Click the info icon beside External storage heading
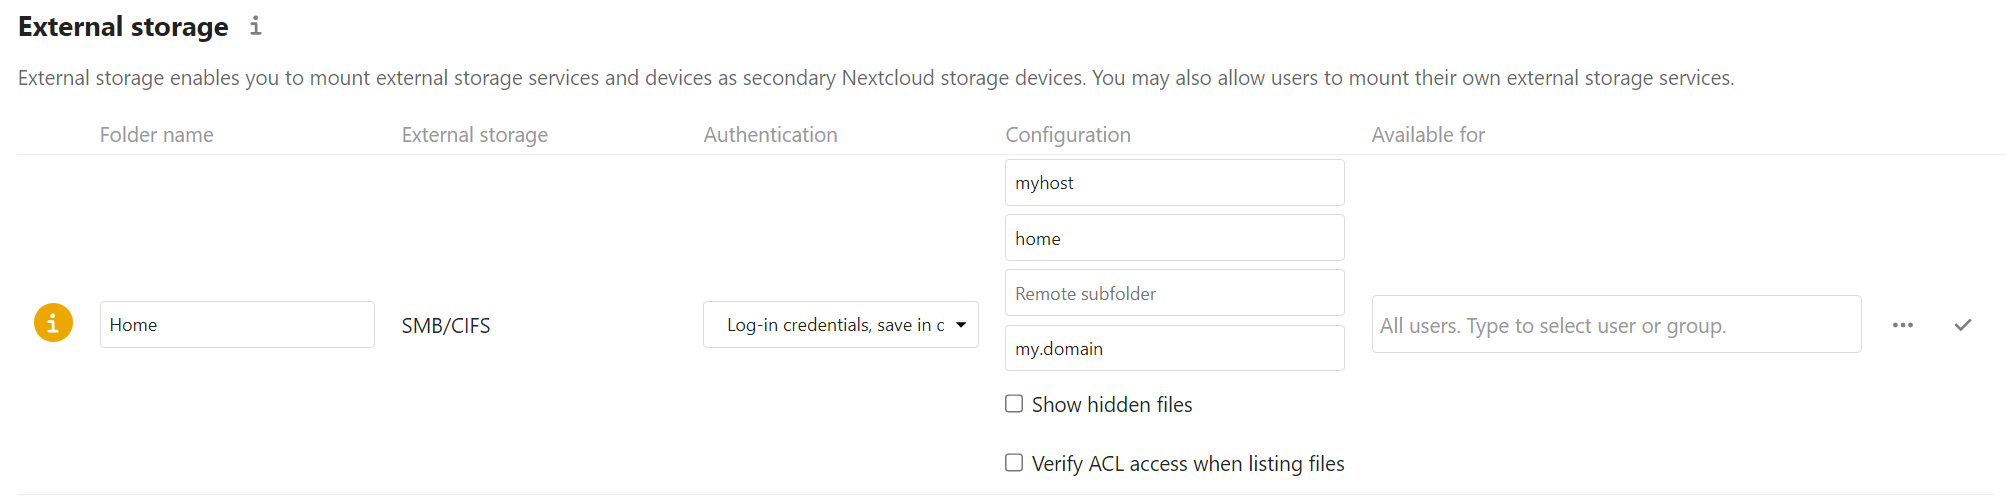The image size is (2006, 501). 256,26
